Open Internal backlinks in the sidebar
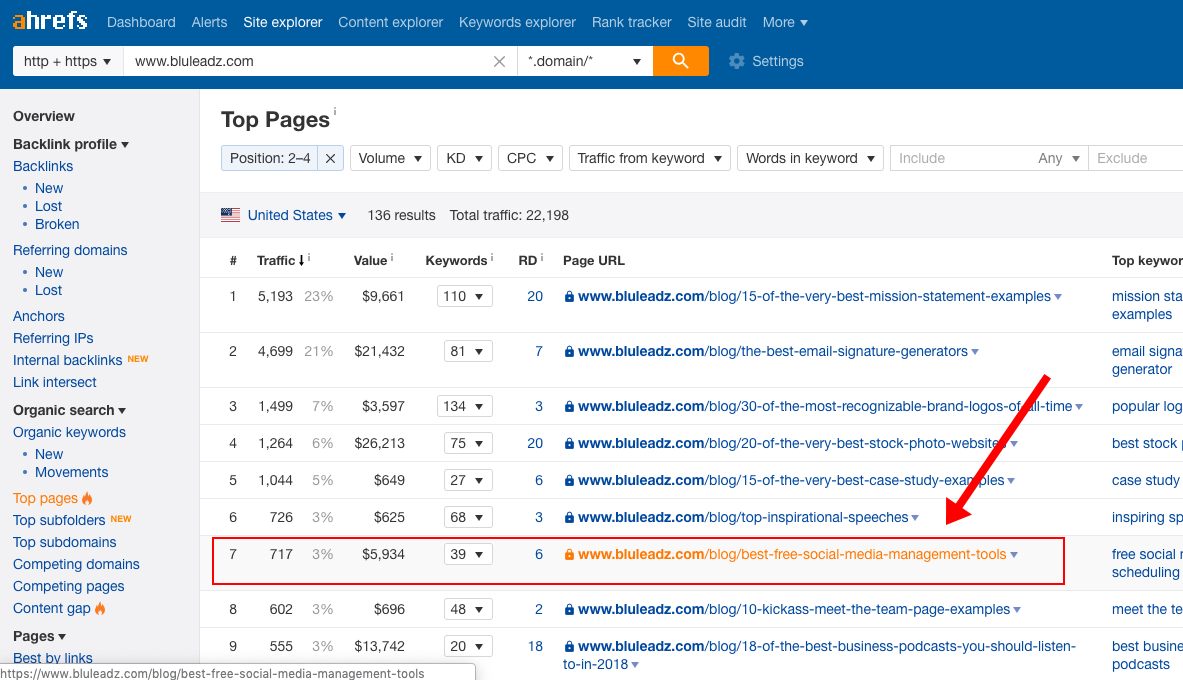1183x680 pixels. (x=67, y=360)
